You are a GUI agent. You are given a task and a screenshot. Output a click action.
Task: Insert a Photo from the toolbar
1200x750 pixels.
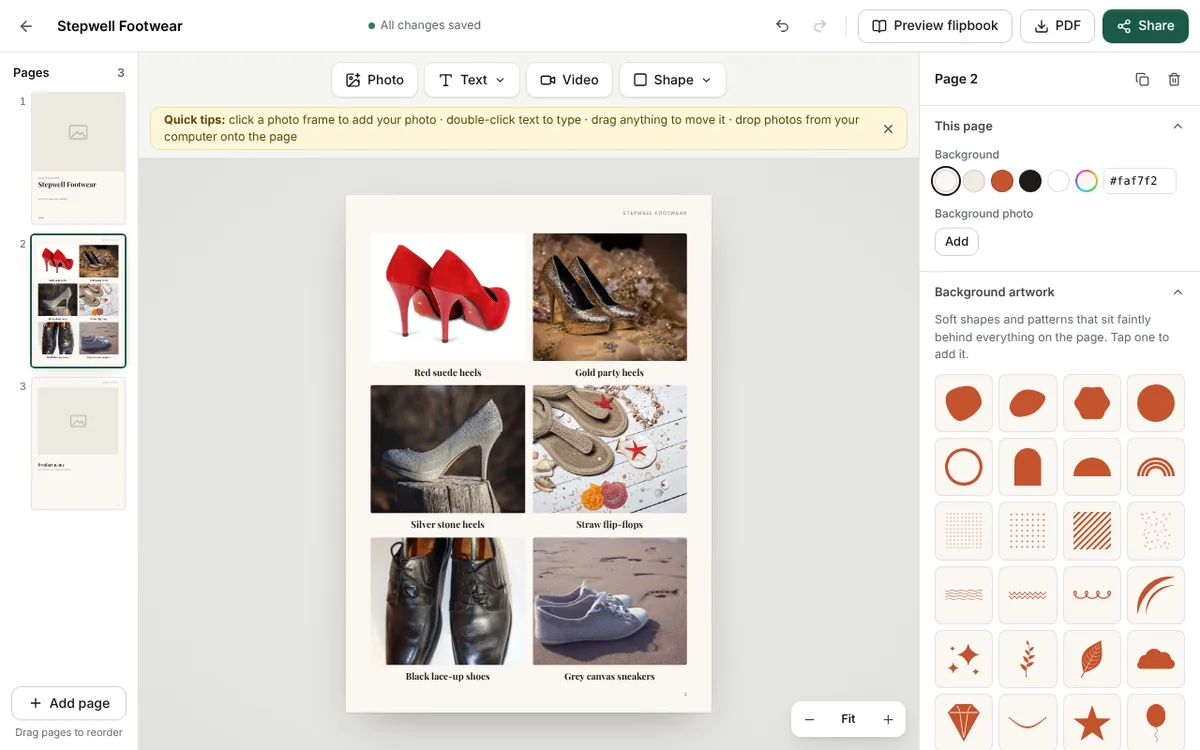pyautogui.click(x=374, y=80)
